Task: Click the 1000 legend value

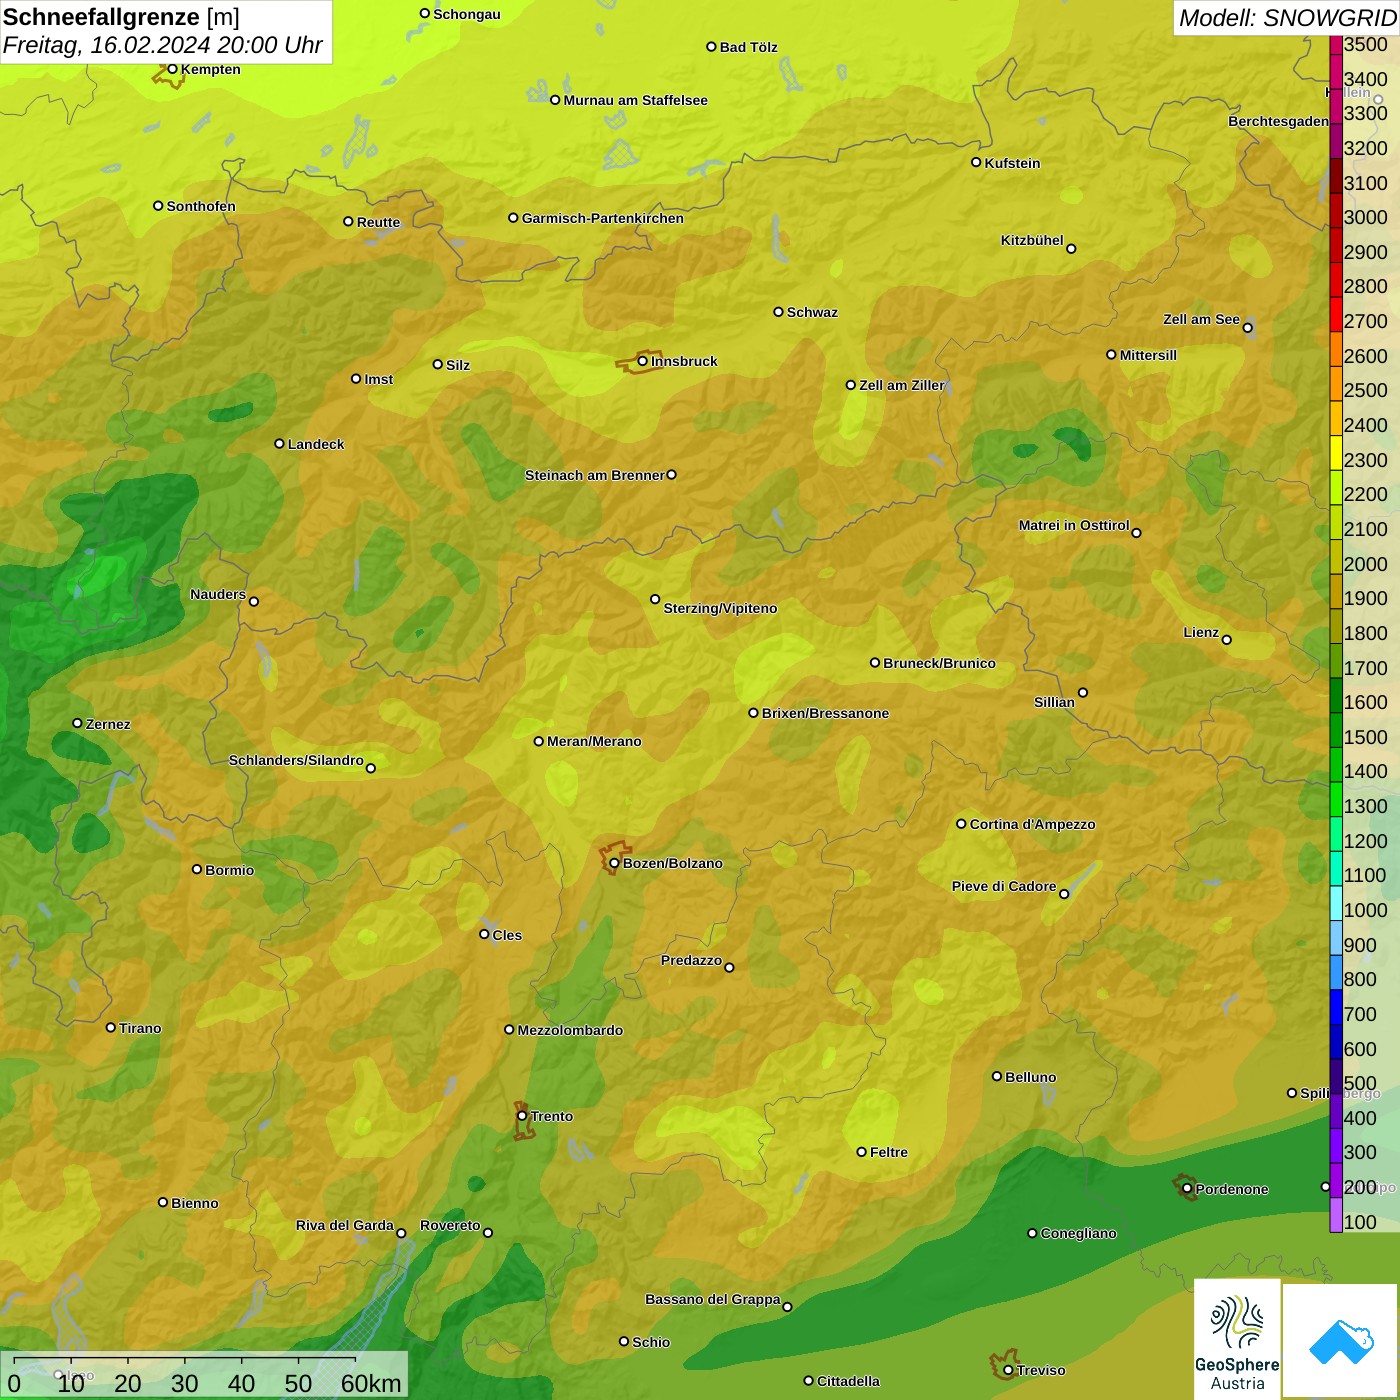Action: point(1366,910)
